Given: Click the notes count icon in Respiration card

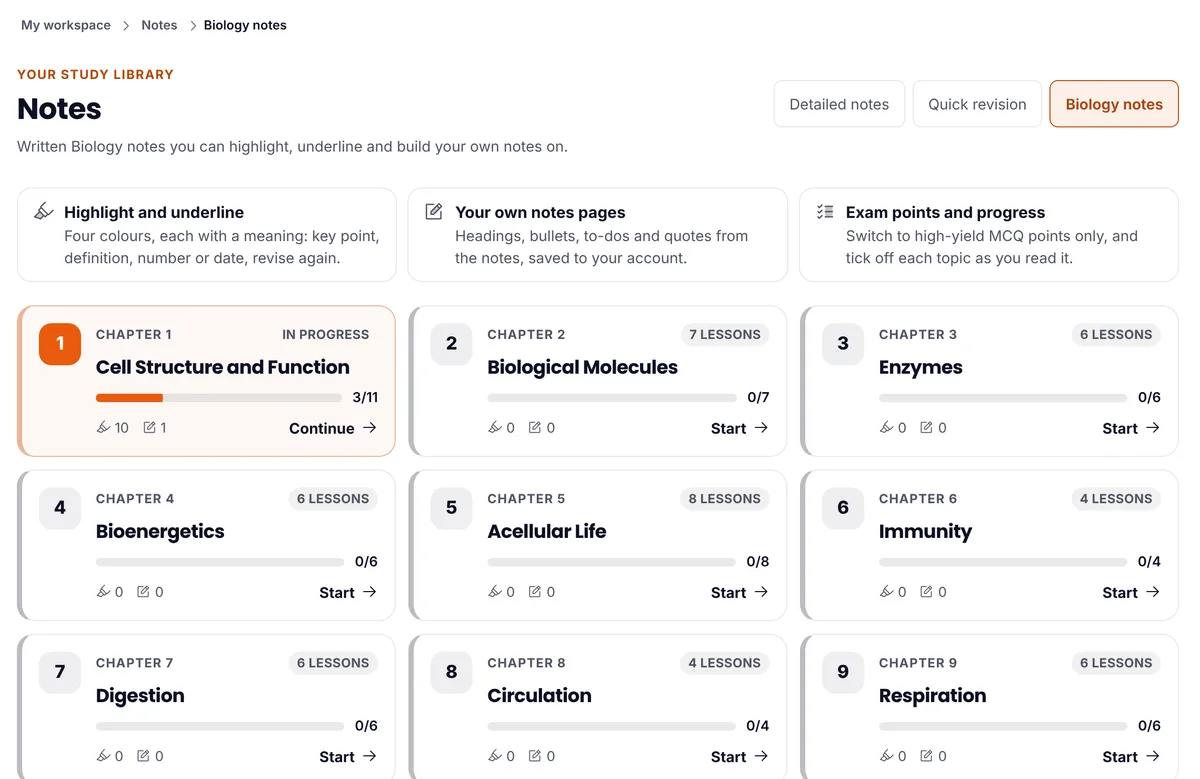Looking at the screenshot, I should point(927,756).
